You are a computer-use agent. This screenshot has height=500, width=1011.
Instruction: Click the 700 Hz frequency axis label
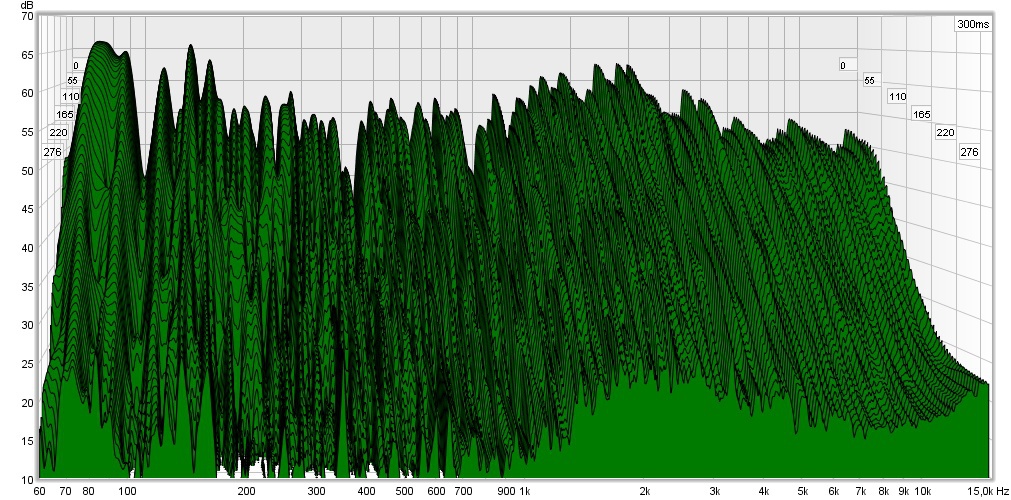pos(464,491)
